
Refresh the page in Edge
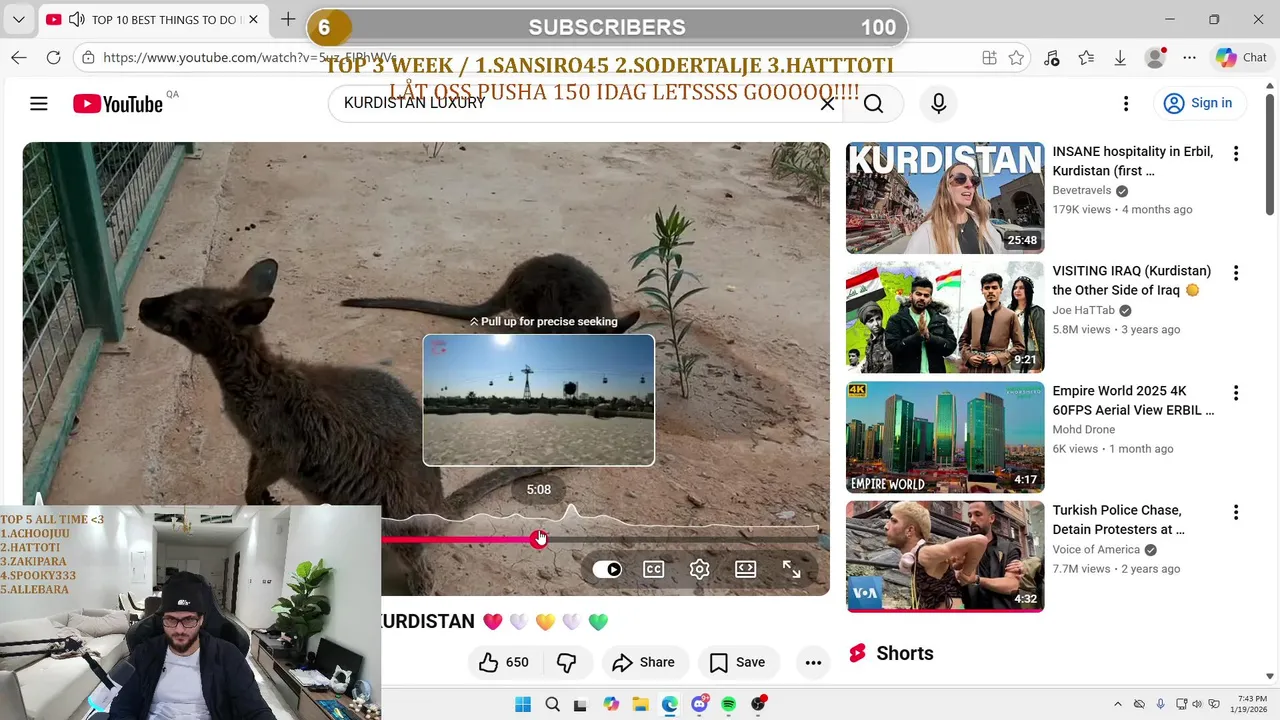pyautogui.click(x=54, y=58)
